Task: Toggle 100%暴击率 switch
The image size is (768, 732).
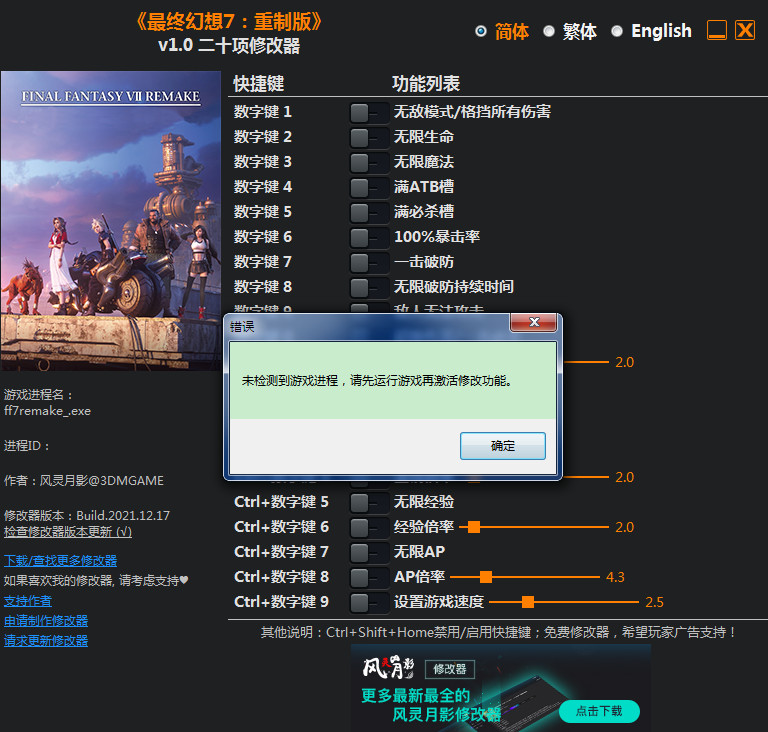Action: click(x=369, y=238)
